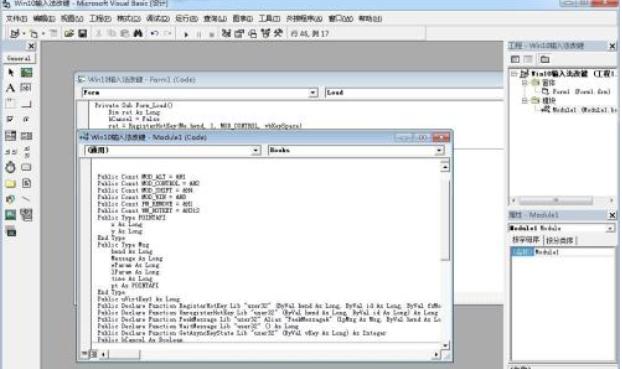Switch to 按分类序 (Categorized) properties tab
The width and height of the screenshot is (622, 369).
pyautogui.click(x=560, y=240)
